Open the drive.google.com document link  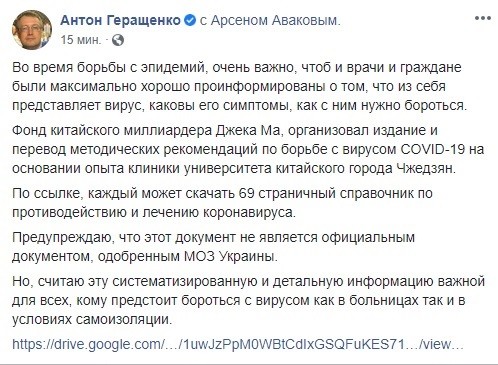point(238,344)
